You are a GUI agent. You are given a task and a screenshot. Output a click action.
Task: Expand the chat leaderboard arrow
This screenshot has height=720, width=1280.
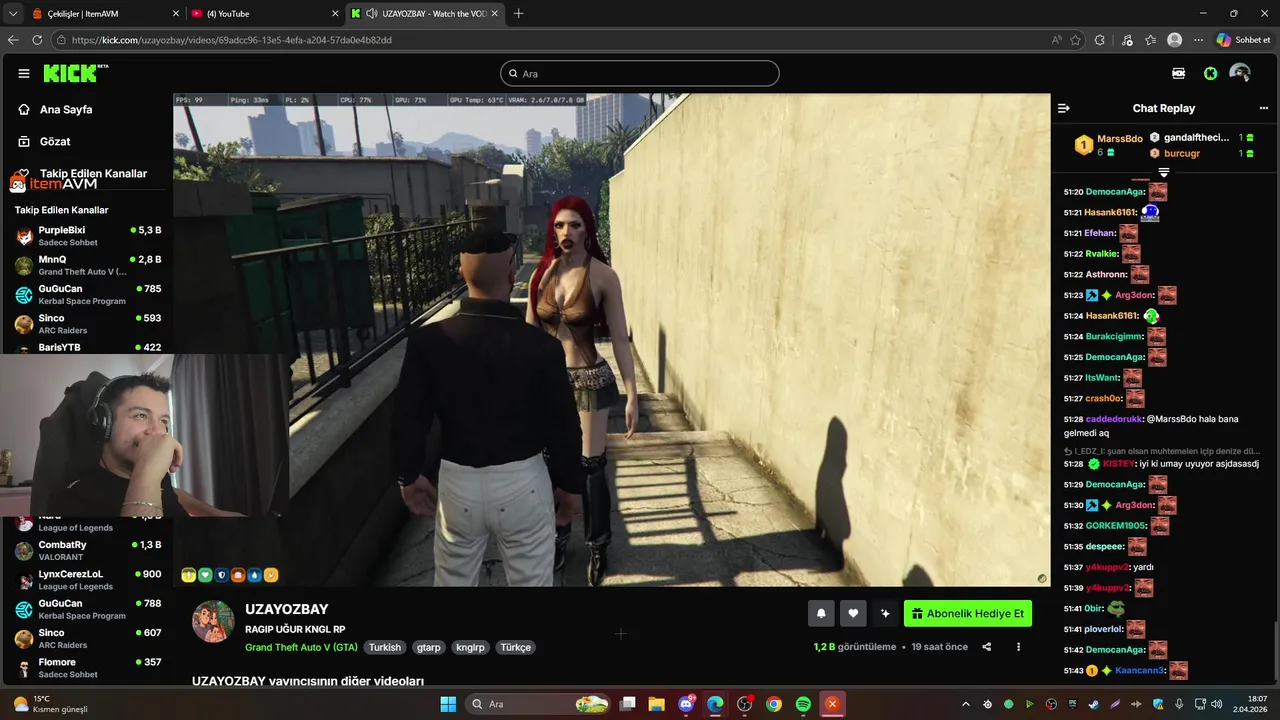pos(1163,173)
